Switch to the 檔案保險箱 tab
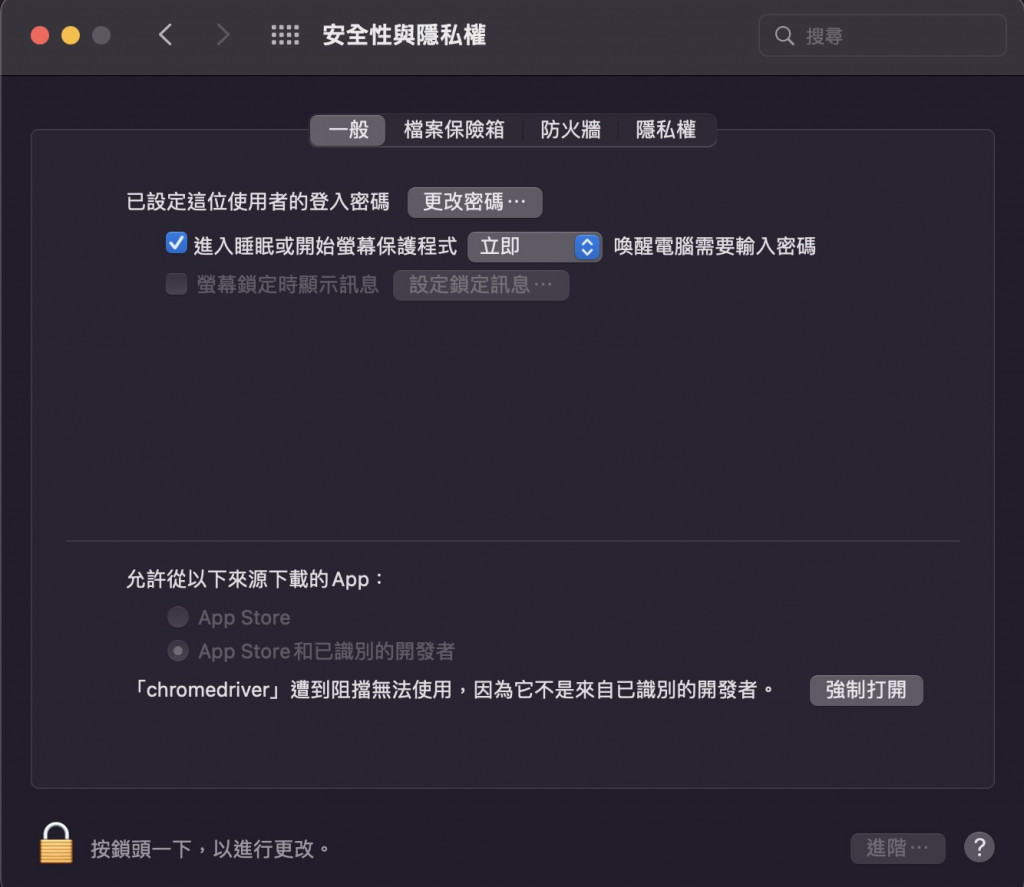 click(454, 129)
